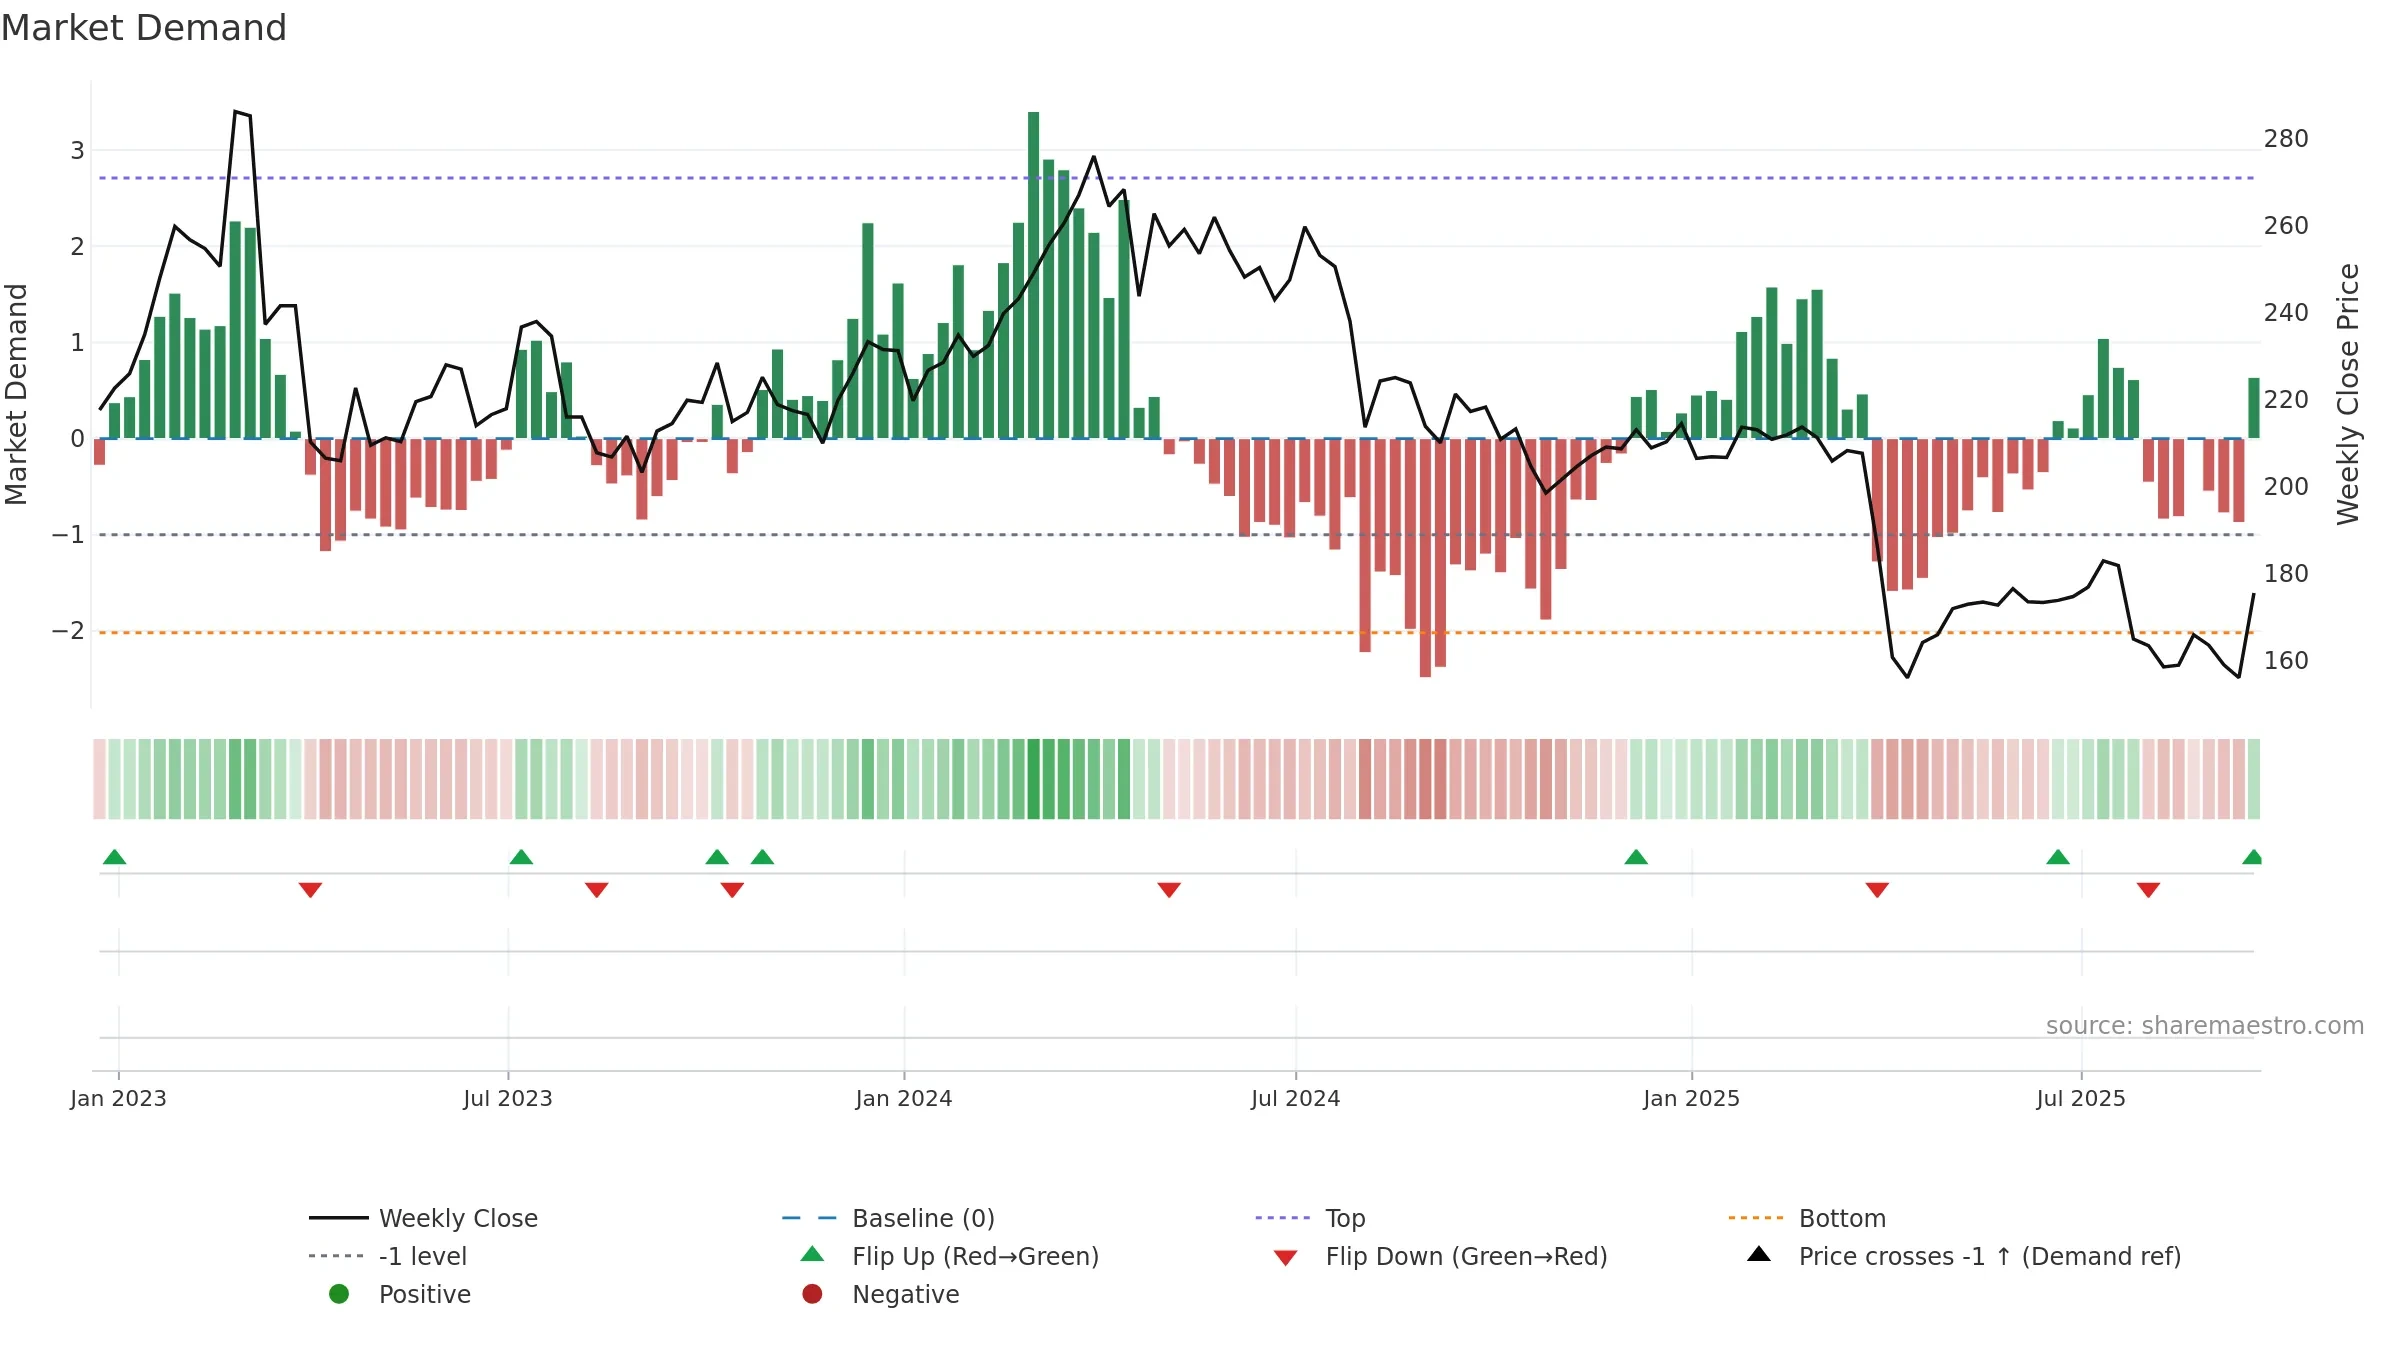Click the -1 level legend label
2400x1350 pixels.
[x=423, y=1257]
